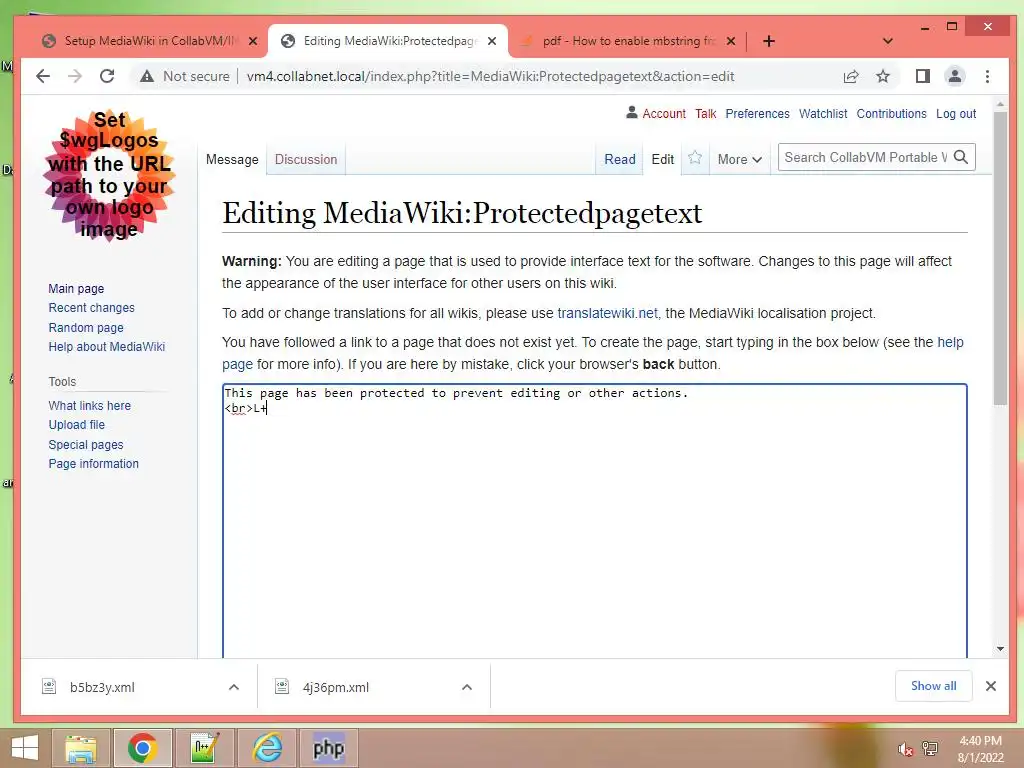This screenshot has height=768, width=1024.
Task: Open the user Talk link
Action: tap(705, 114)
